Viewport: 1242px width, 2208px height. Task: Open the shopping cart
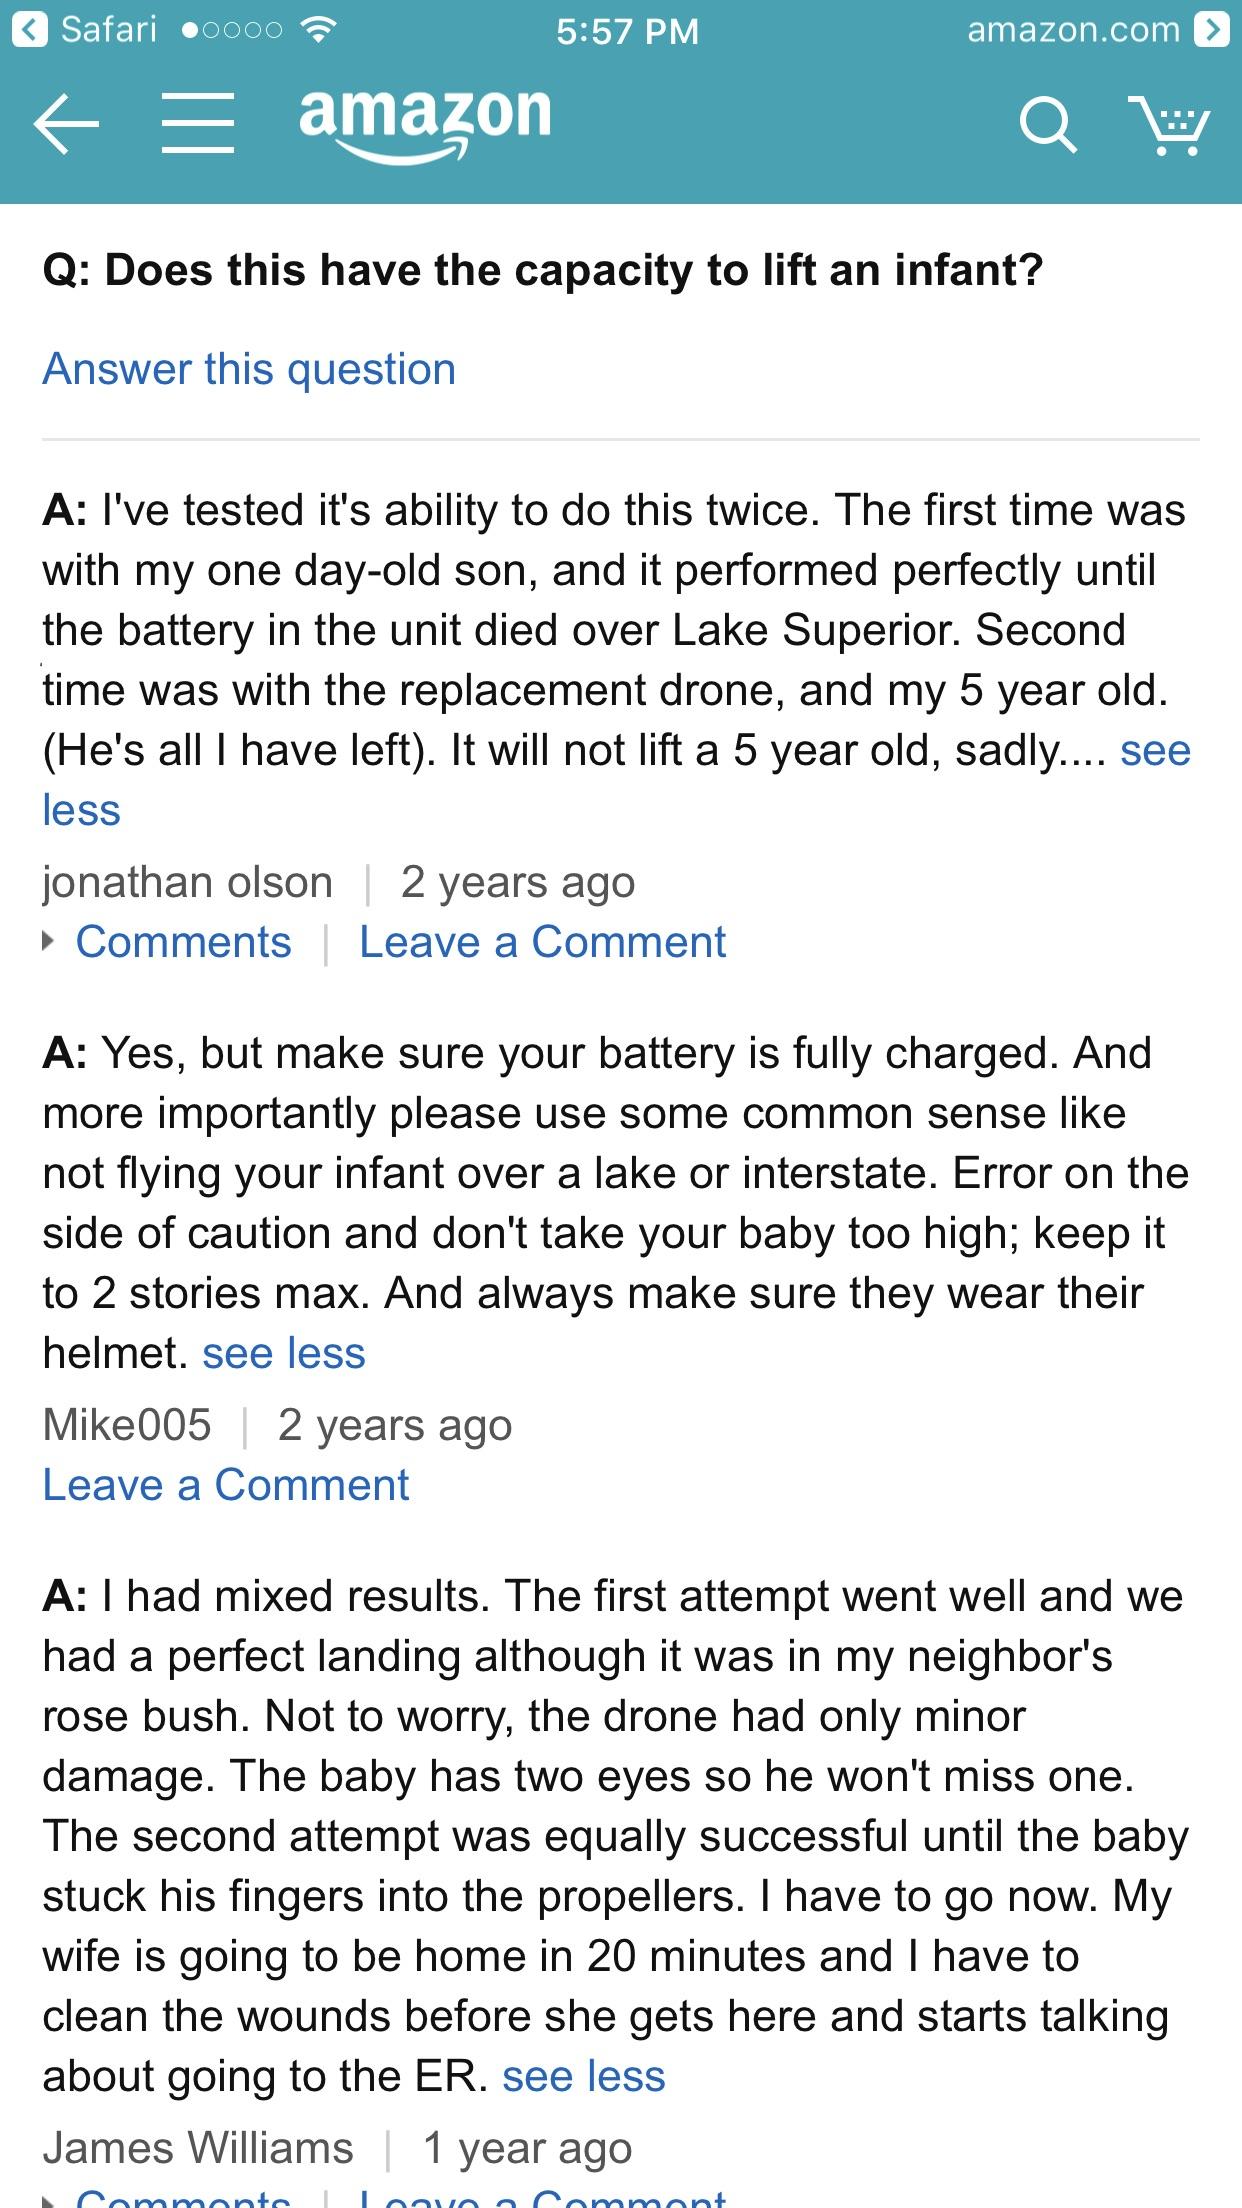point(1172,125)
